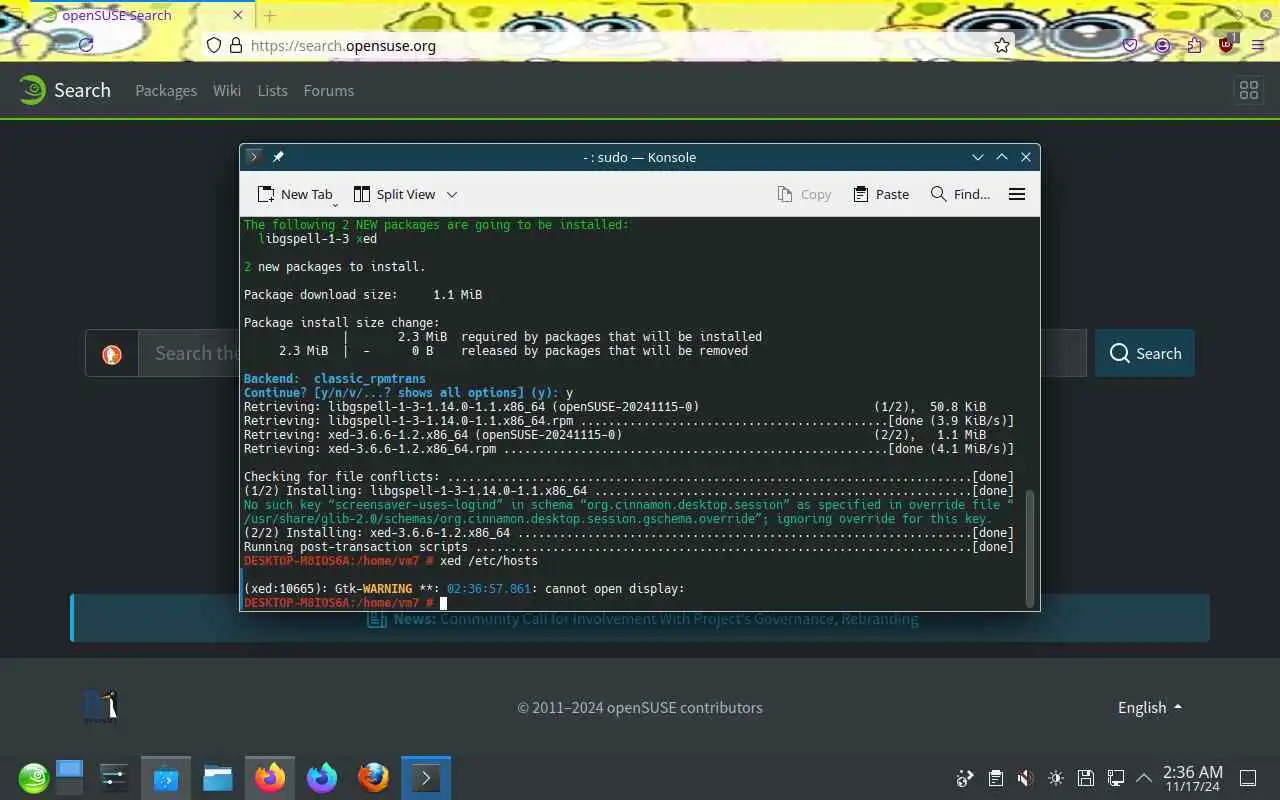The image size is (1280, 800).
Task: Open the English language dropdown
Action: [1150, 707]
